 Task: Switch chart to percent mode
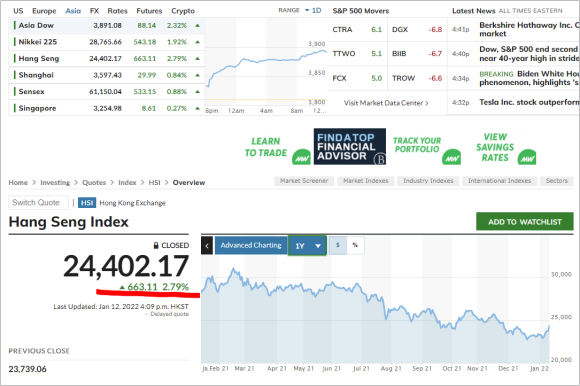(x=355, y=245)
